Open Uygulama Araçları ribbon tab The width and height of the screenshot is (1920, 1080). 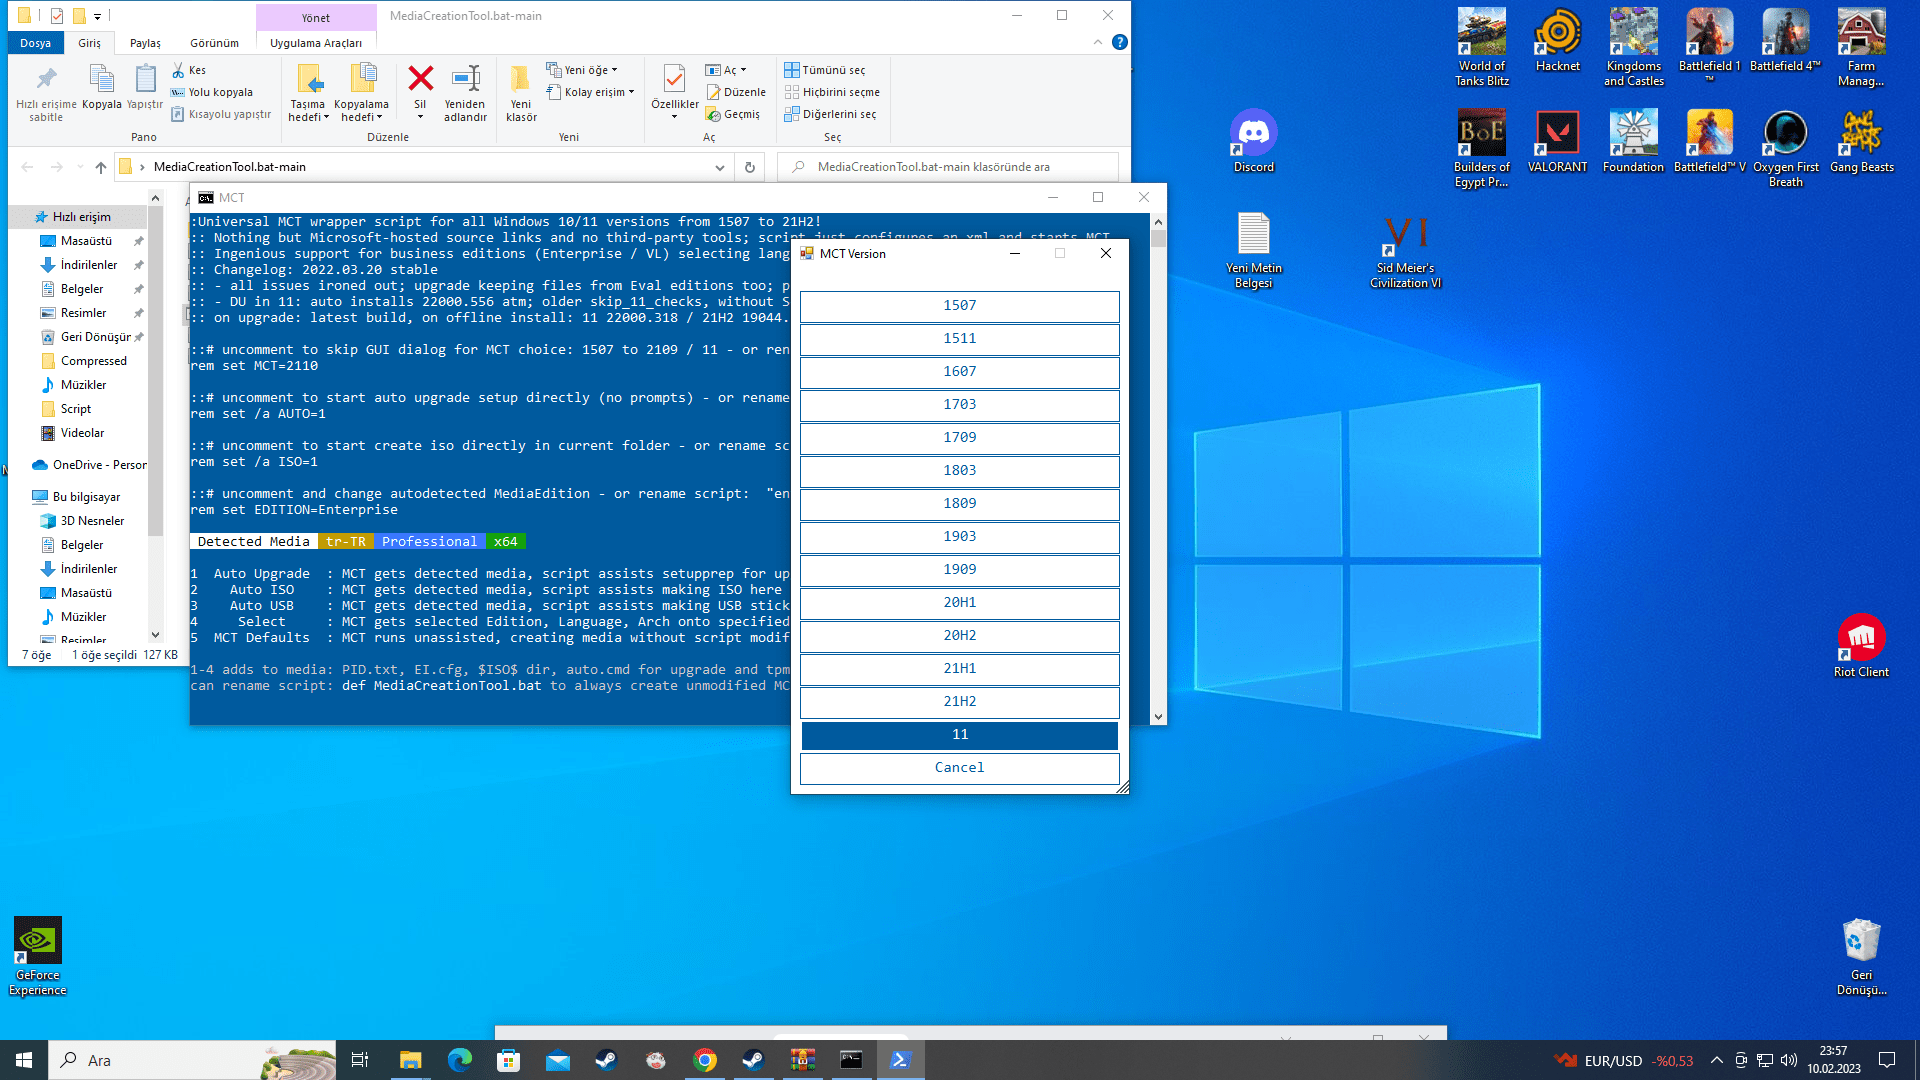pyautogui.click(x=316, y=43)
